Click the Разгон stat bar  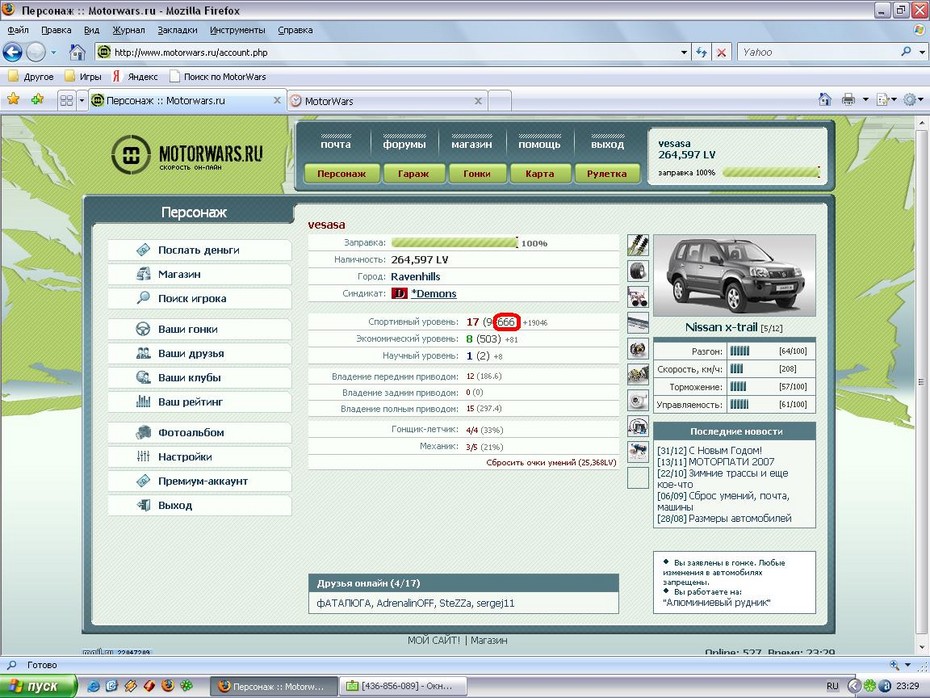739,351
